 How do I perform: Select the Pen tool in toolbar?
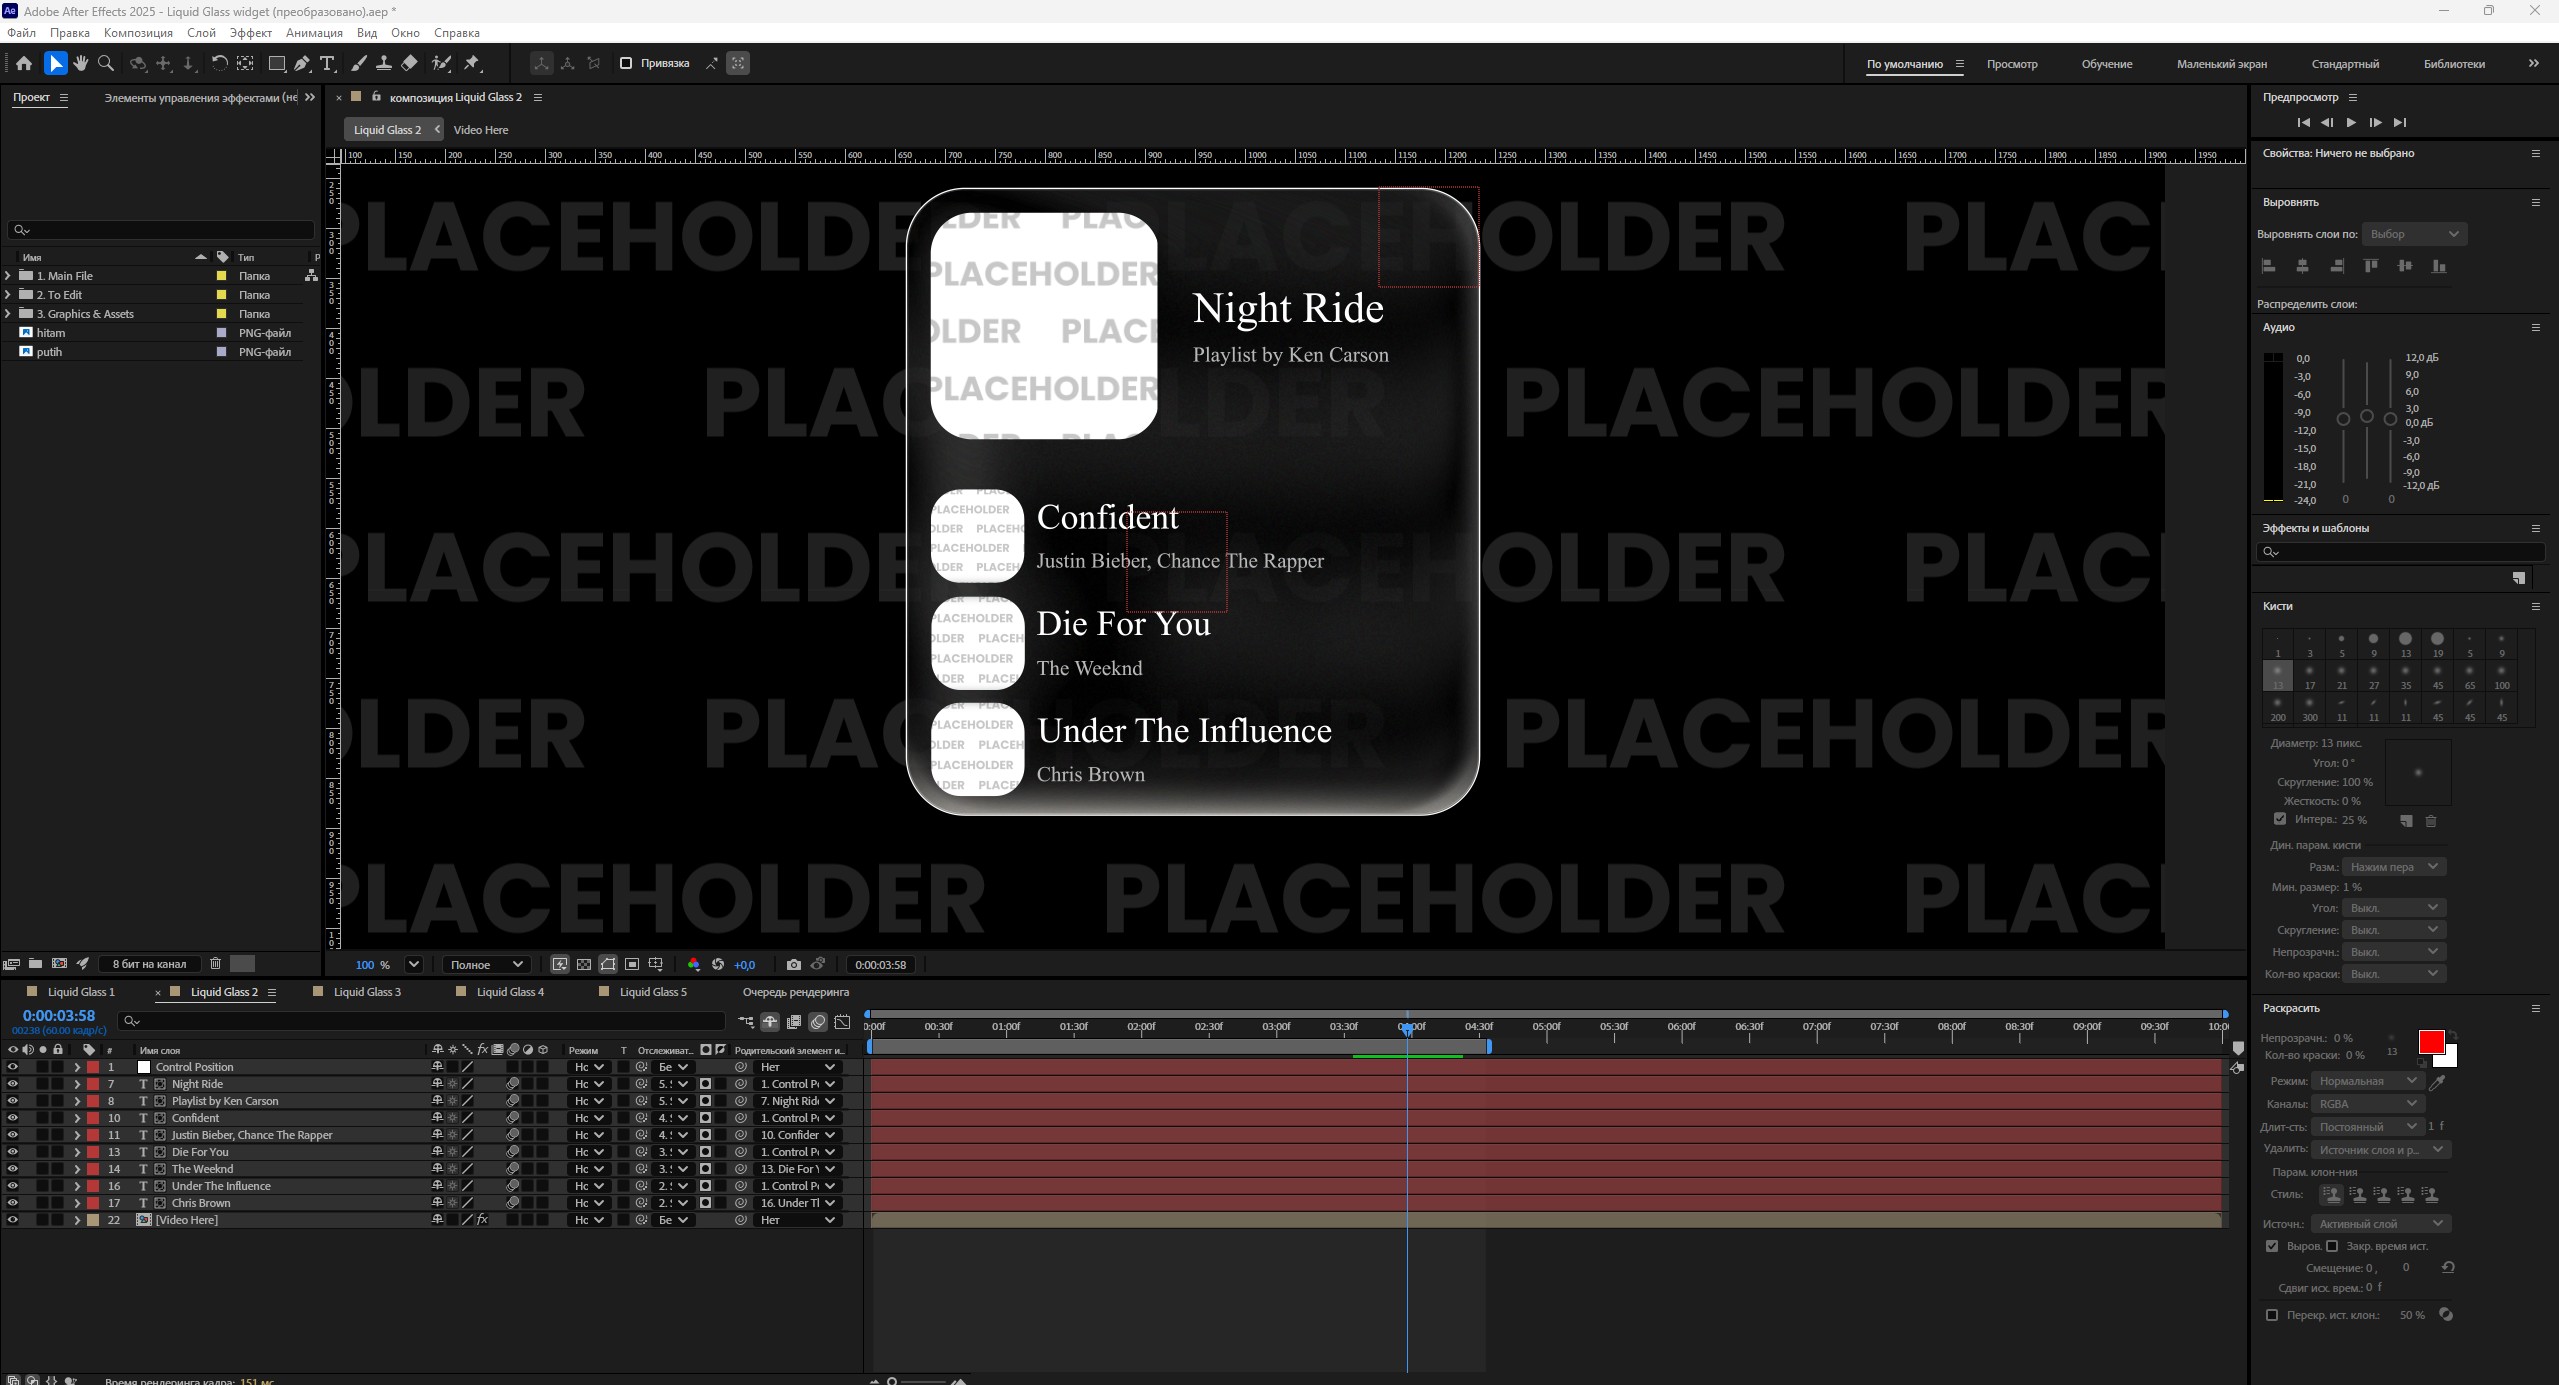pos(302,63)
